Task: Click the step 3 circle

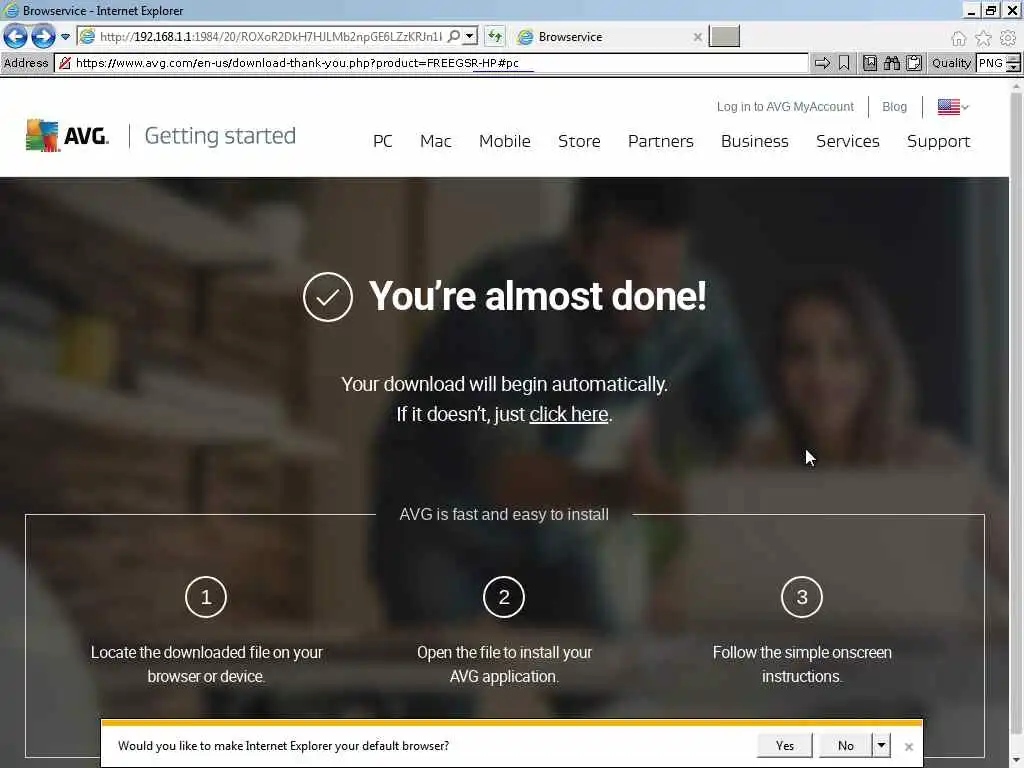Action: click(x=801, y=597)
